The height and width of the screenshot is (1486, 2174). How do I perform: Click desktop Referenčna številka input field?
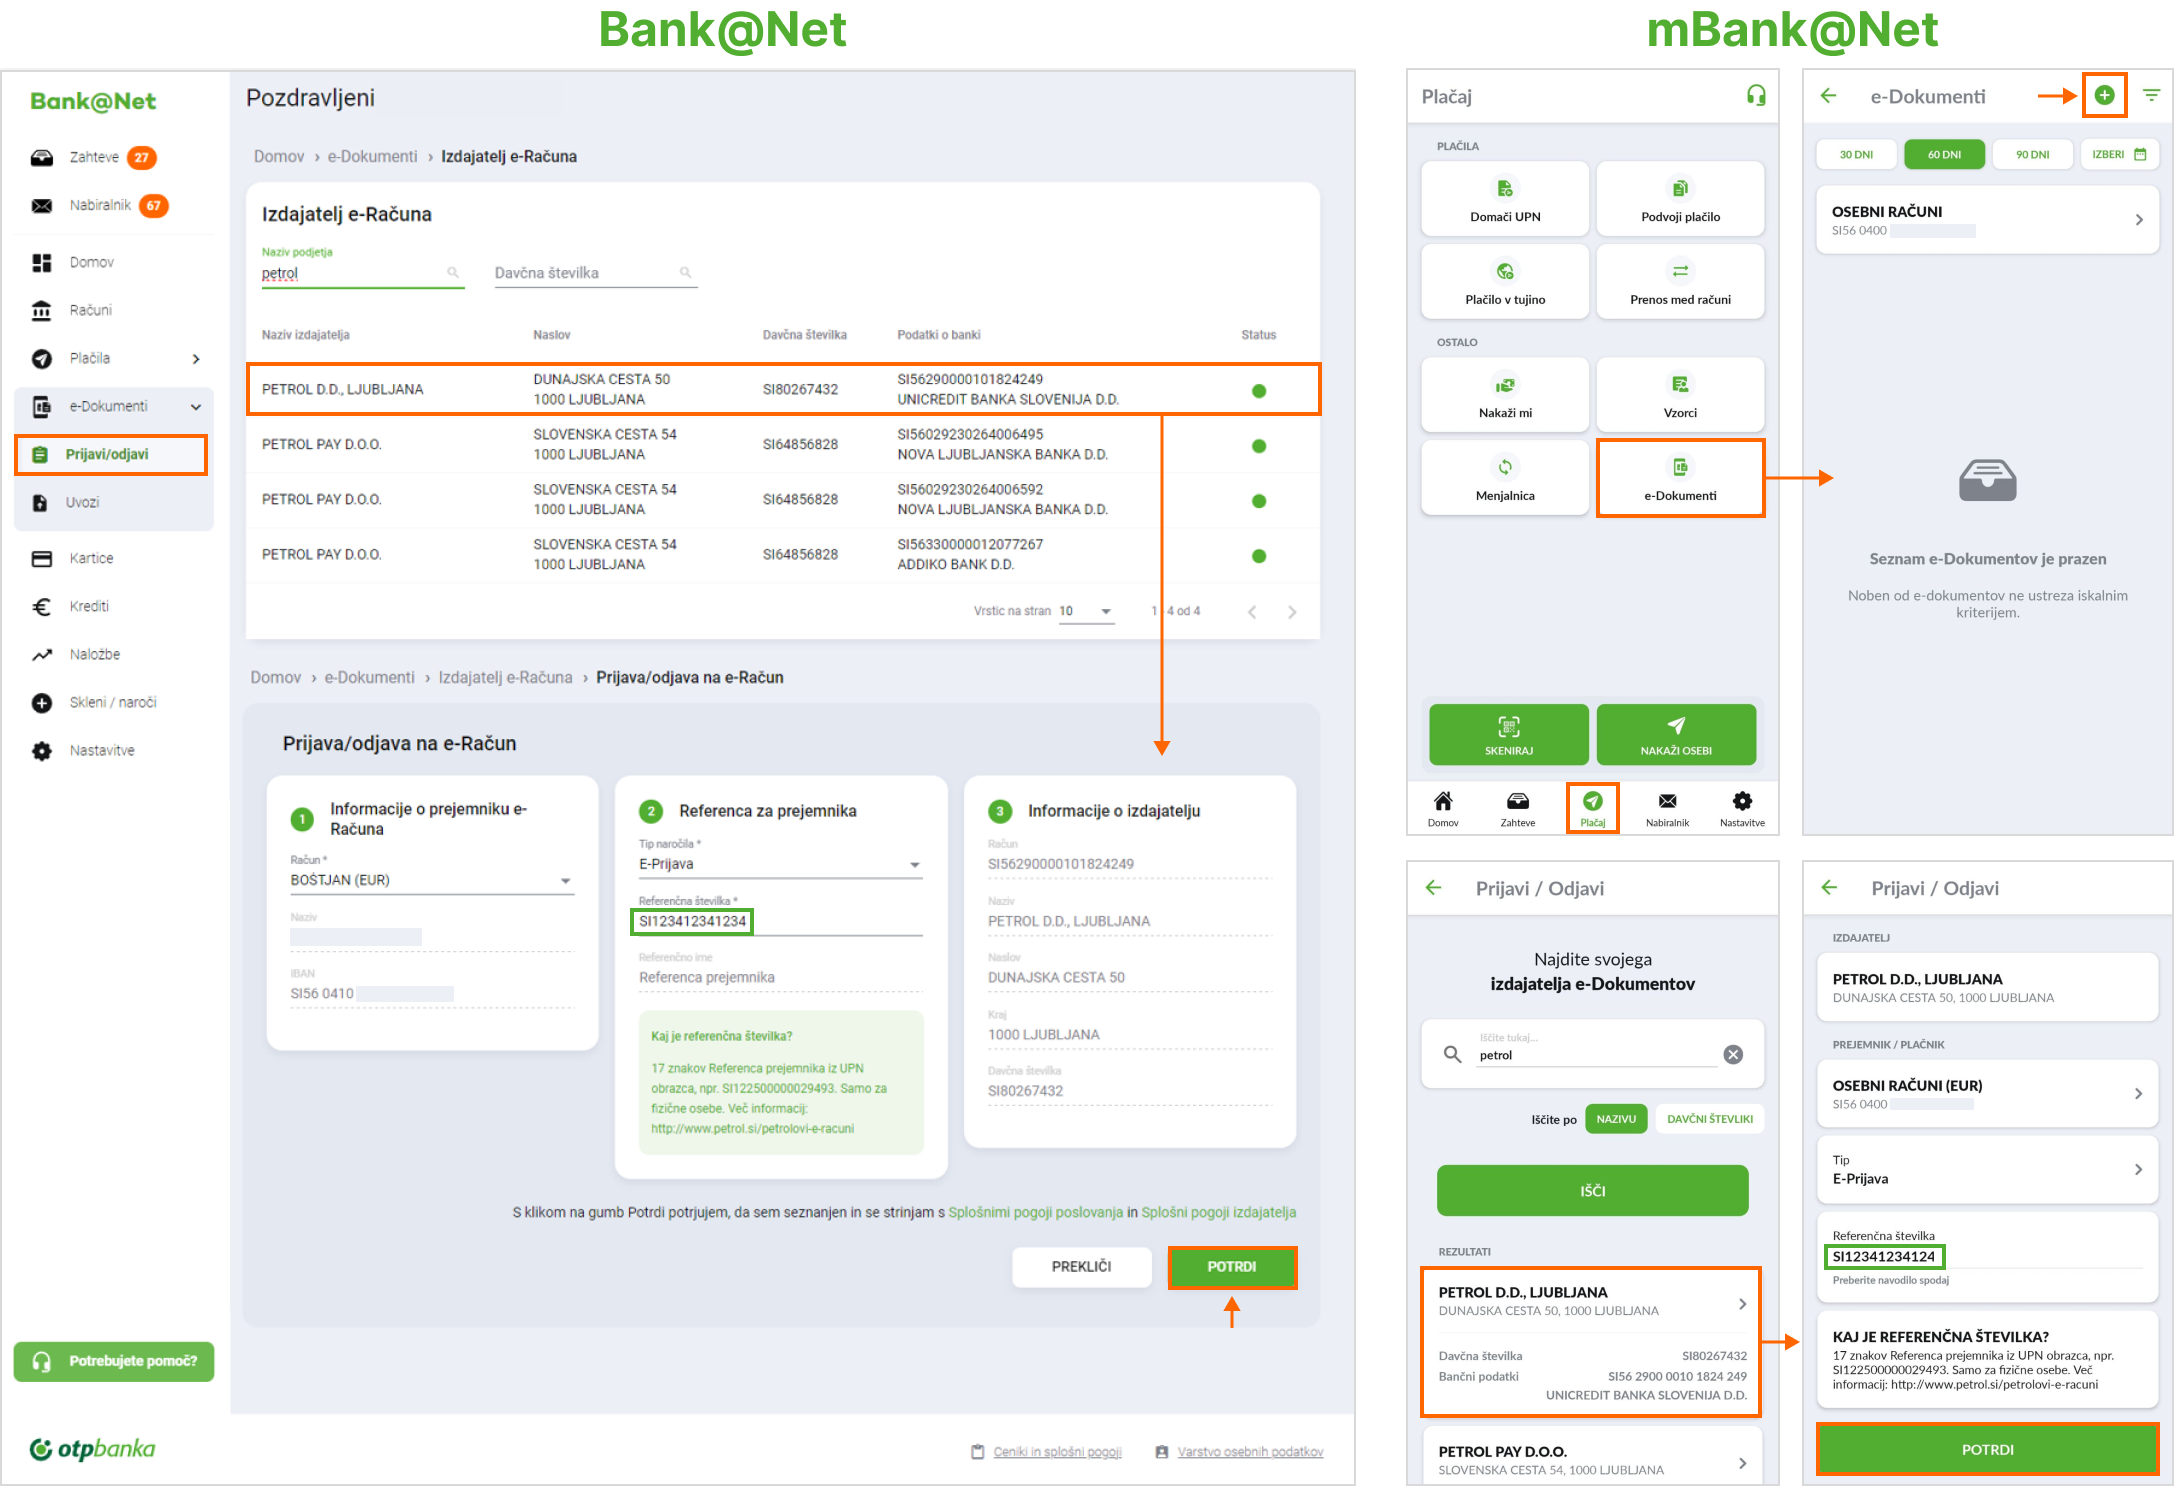pos(780,921)
